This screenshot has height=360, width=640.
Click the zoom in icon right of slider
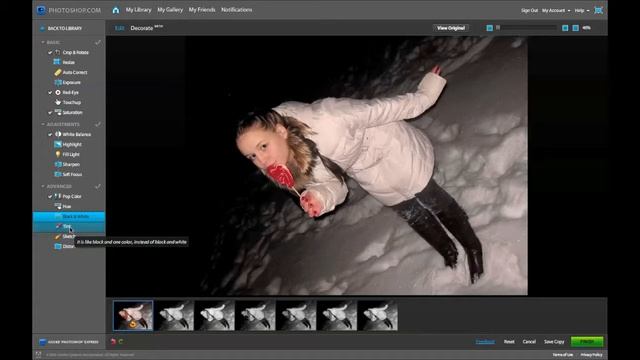click(x=565, y=28)
